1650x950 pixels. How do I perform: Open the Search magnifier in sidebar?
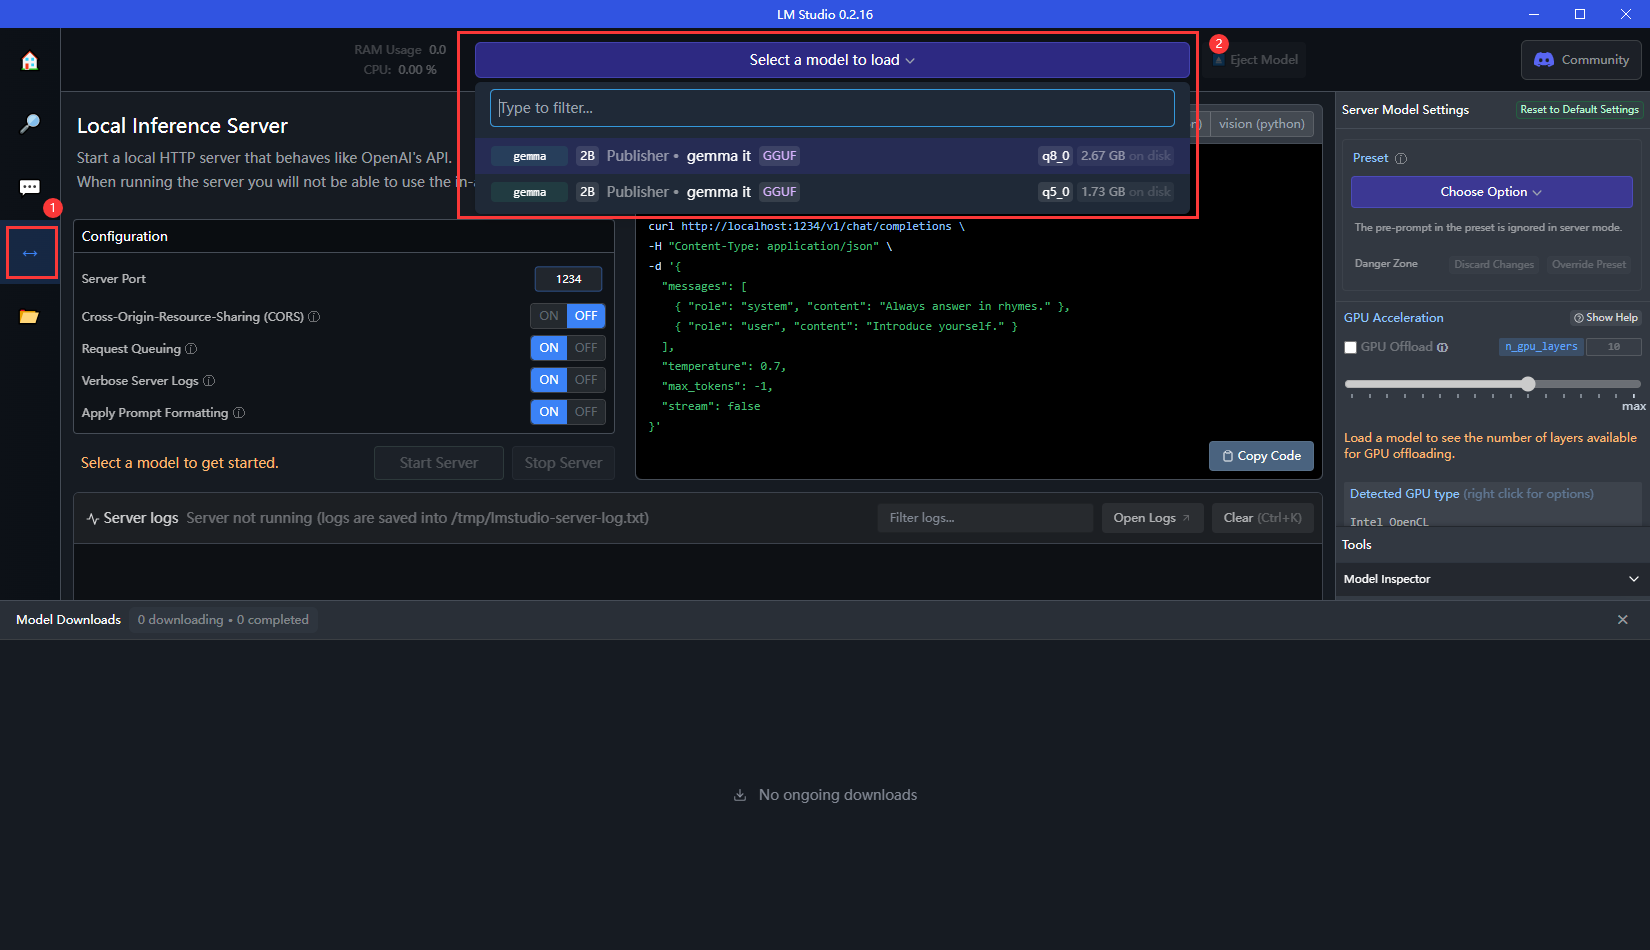pos(30,124)
